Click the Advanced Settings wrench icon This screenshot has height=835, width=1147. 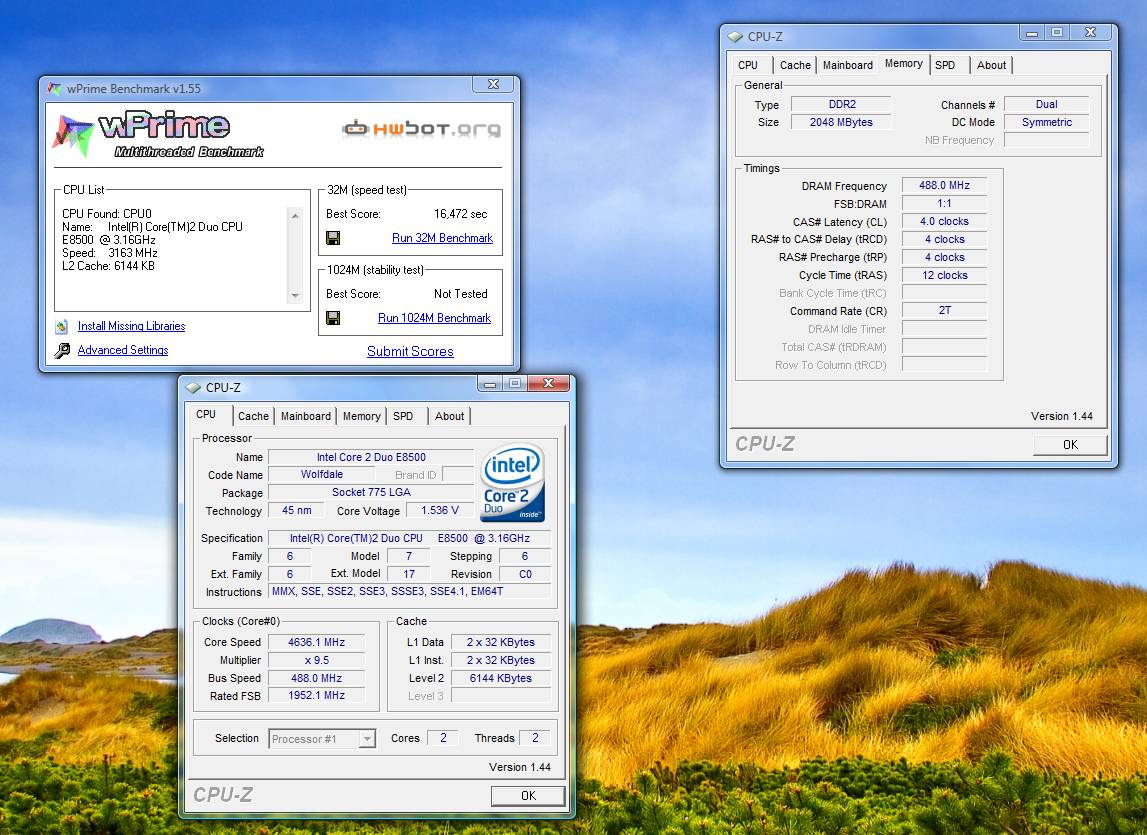pos(62,351)
